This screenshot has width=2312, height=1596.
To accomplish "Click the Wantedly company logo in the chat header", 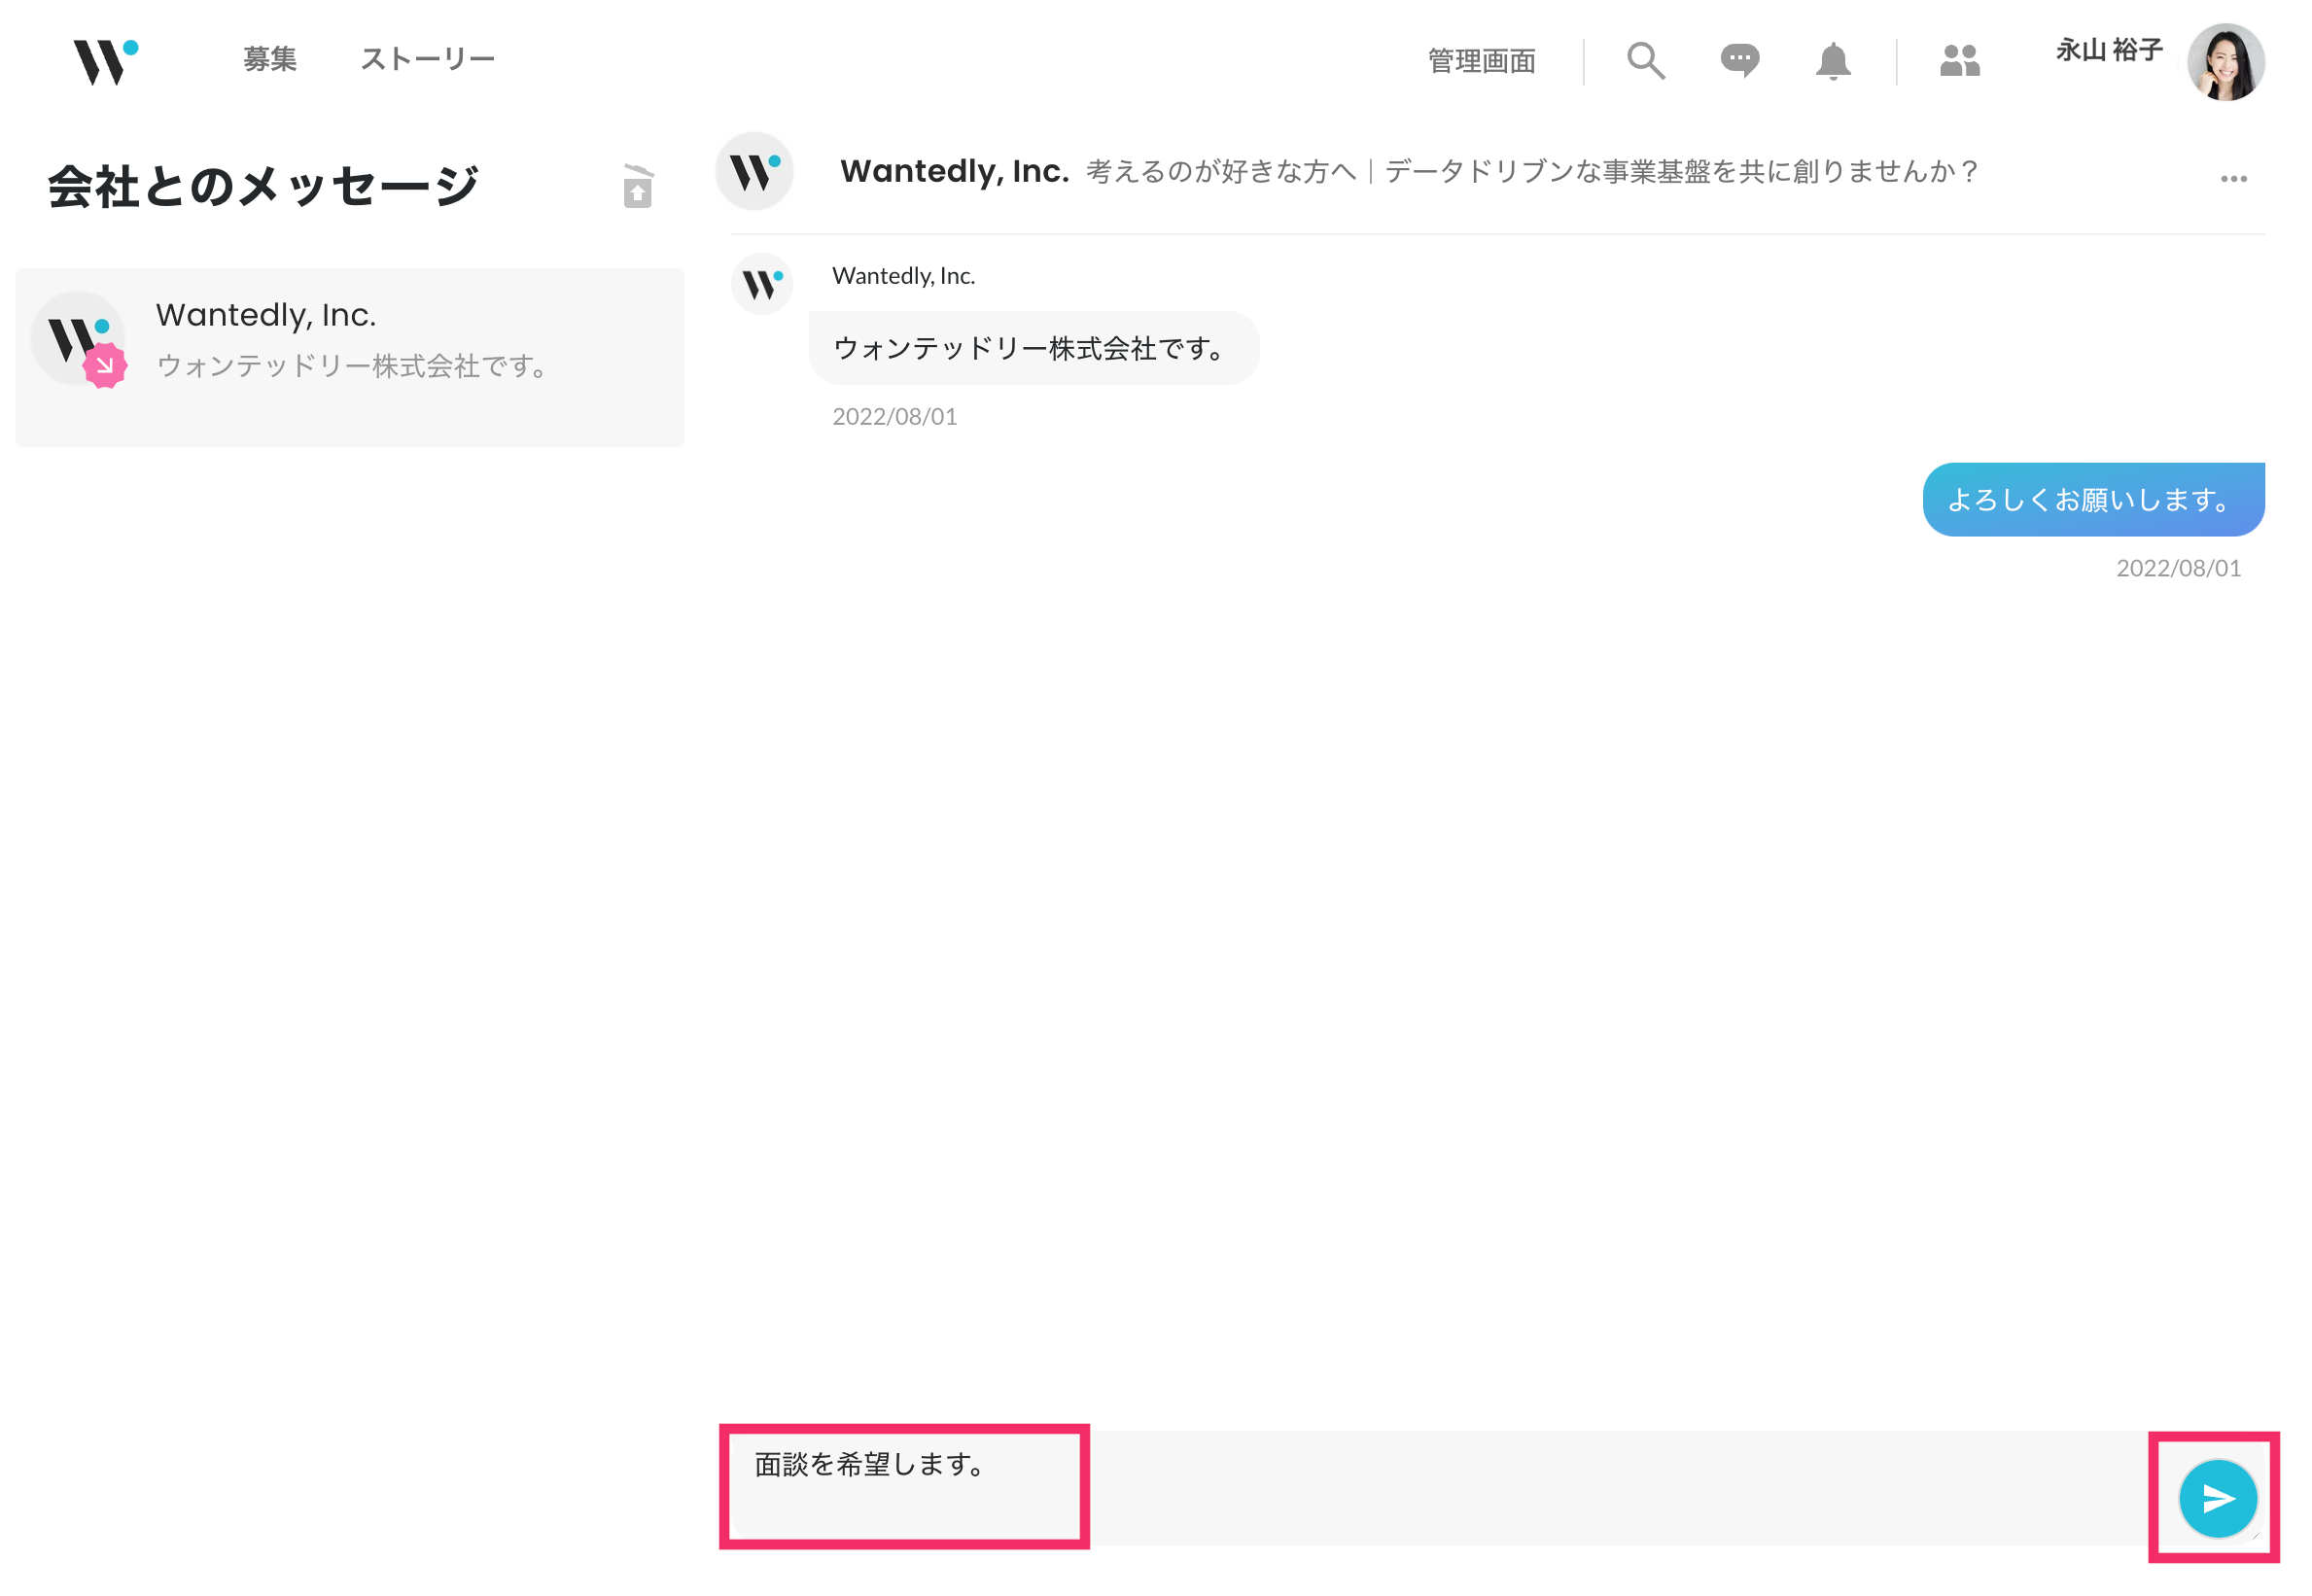I will [x=754, y=171].
